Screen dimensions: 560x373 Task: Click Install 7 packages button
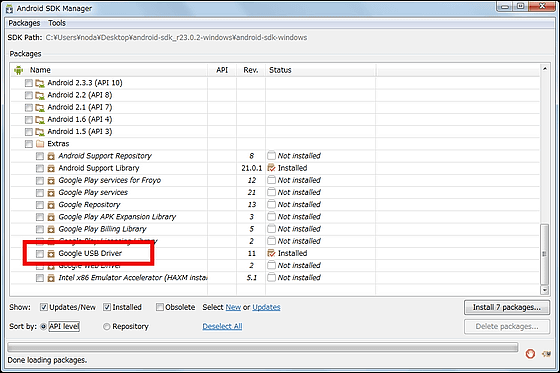[507, 307]
